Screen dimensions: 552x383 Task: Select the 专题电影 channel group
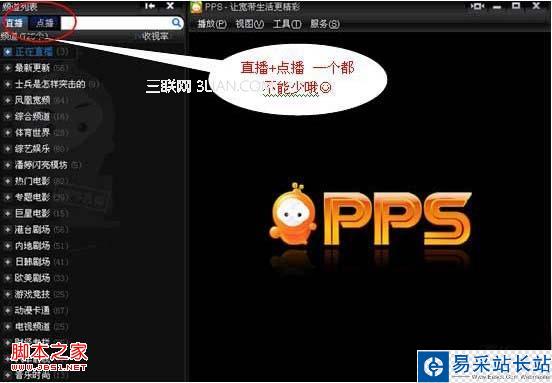pyautogui.click(x=32, y=197)
